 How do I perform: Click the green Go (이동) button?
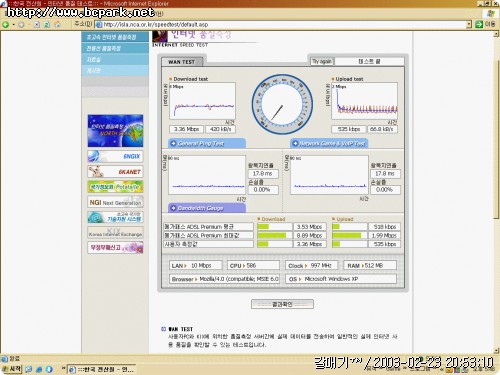coord(485,24)
